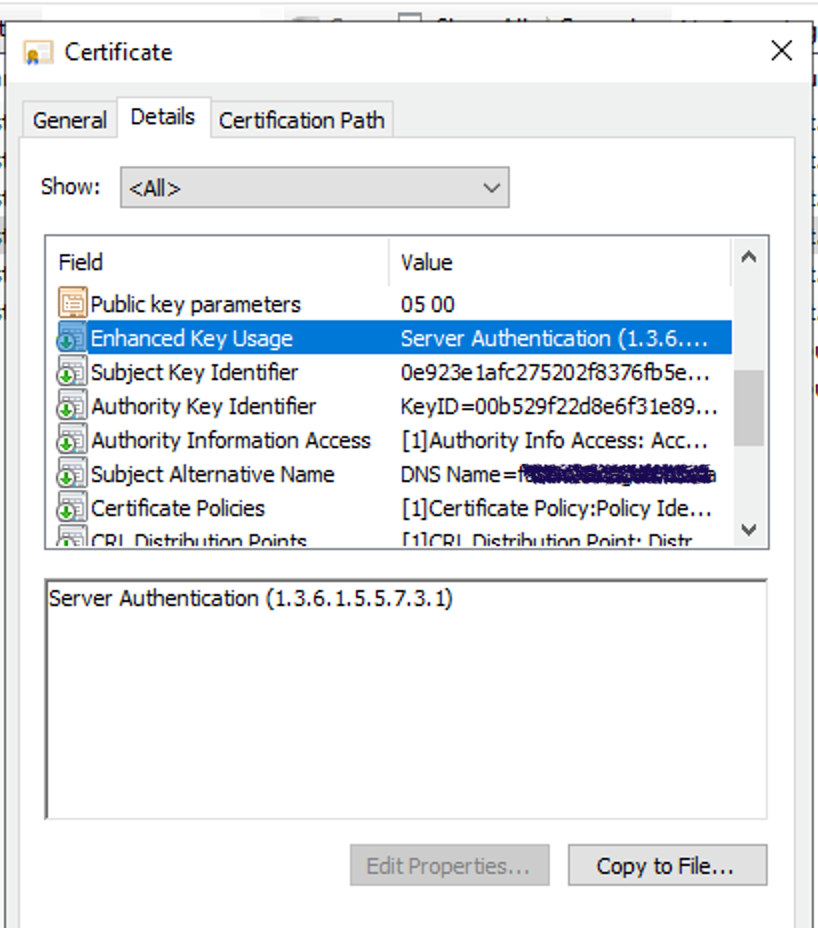Click the Edit Properties button
This screenshot has width=818, height=928.
pyautogui.click(x=449, y=865)
